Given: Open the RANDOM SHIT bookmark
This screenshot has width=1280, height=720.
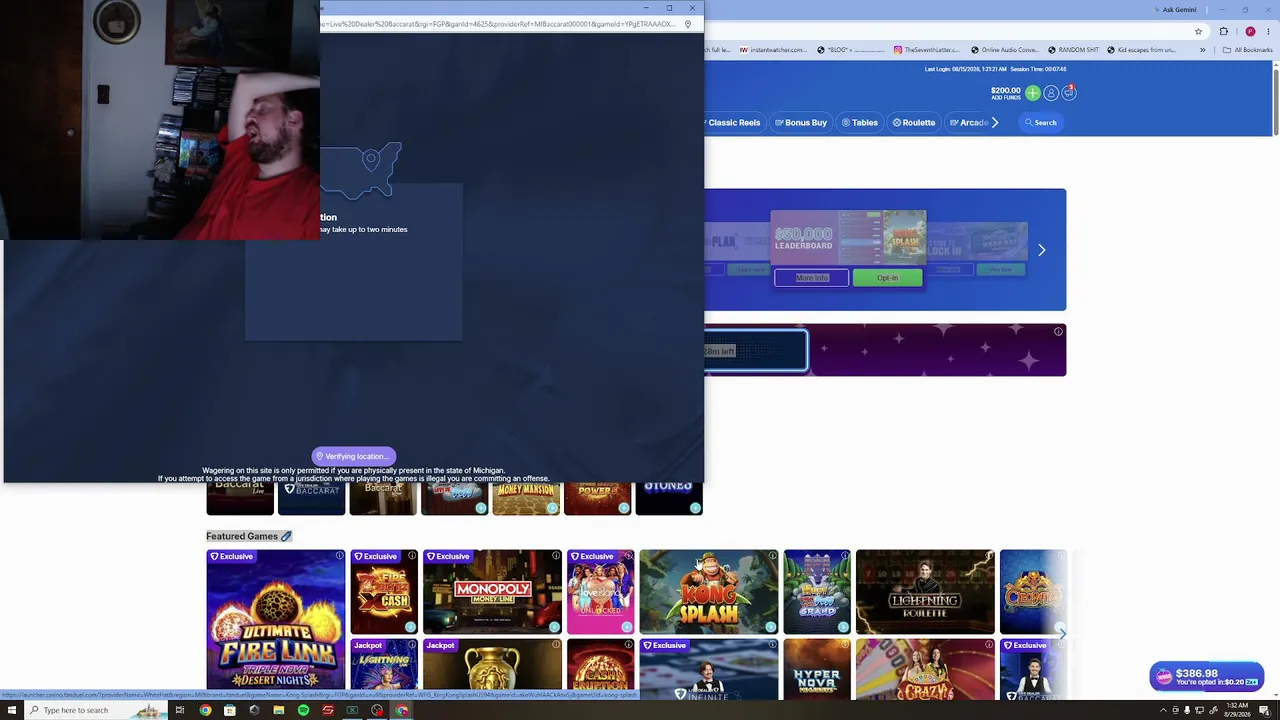Looking at the screenshot, I should click(x=1076, y=50).
